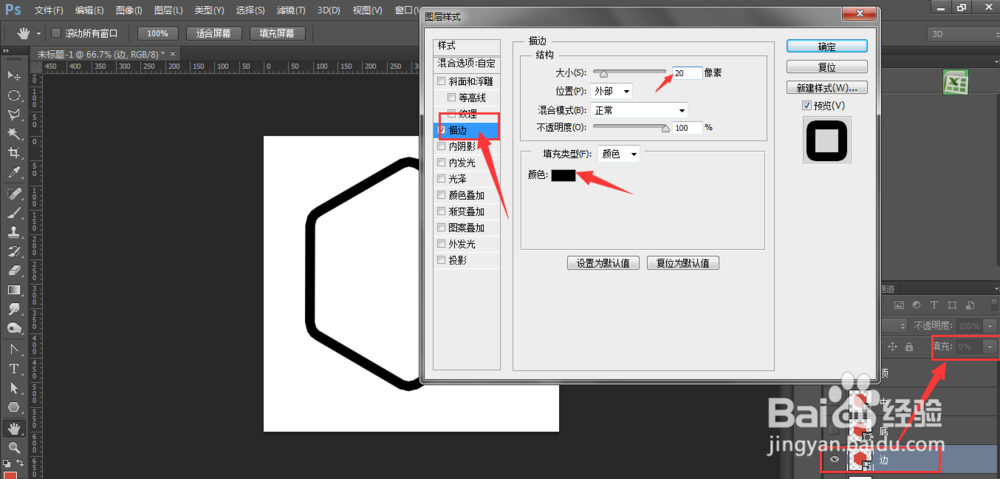Open the 位置 dropdown
Viewport: 1000px width, 479px height.
pyautogui.click(x=612, y=91)
